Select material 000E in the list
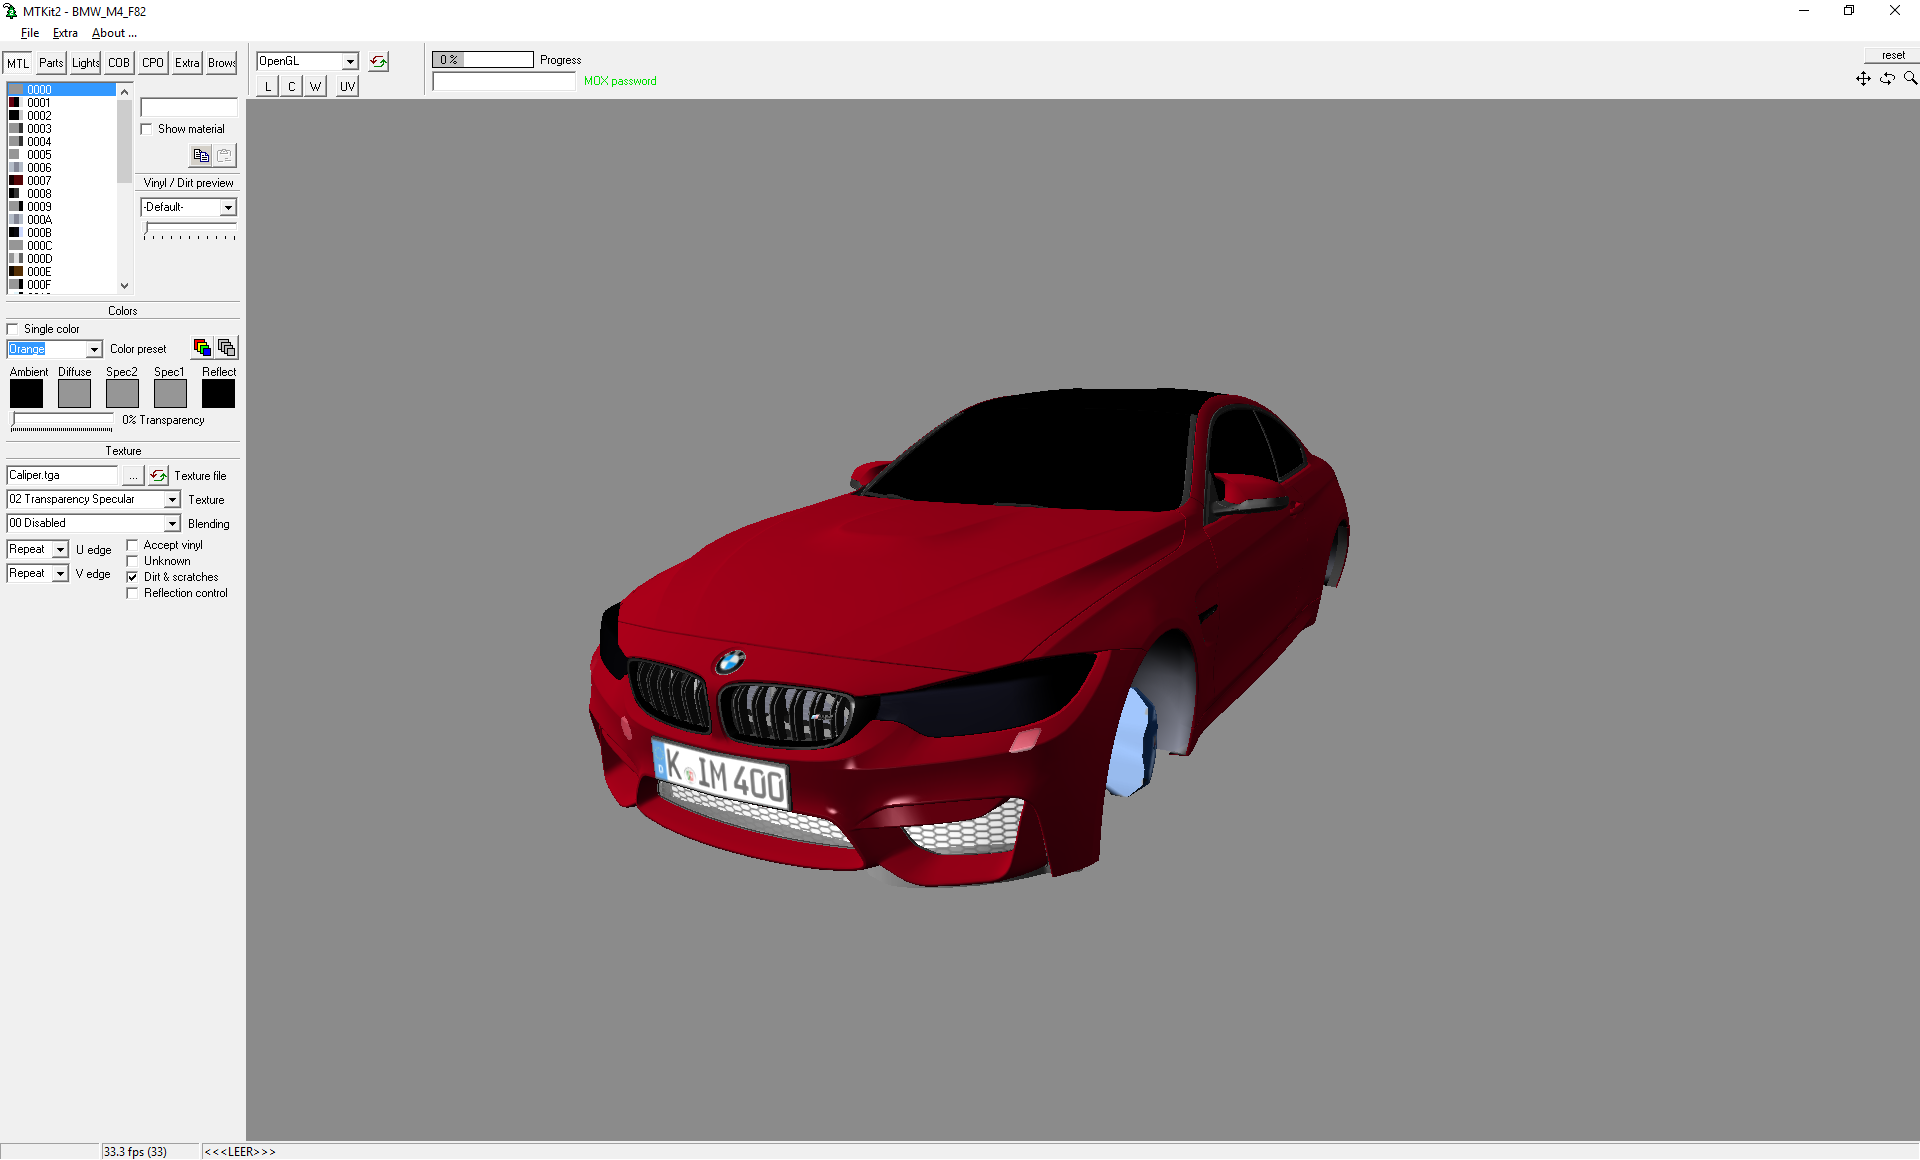The width and height of the screenshot is (1920, 1160). point(61,272)
